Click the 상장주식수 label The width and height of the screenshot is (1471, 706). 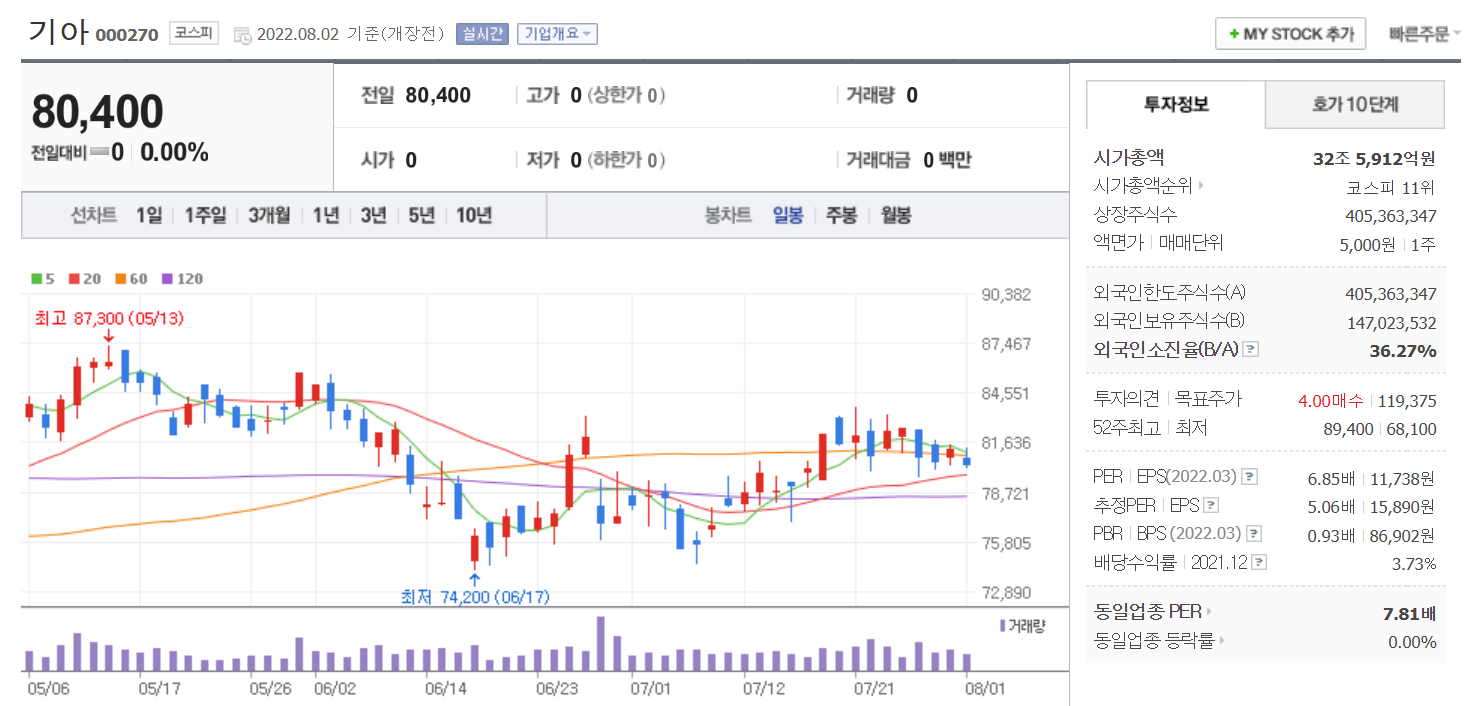1136,214
